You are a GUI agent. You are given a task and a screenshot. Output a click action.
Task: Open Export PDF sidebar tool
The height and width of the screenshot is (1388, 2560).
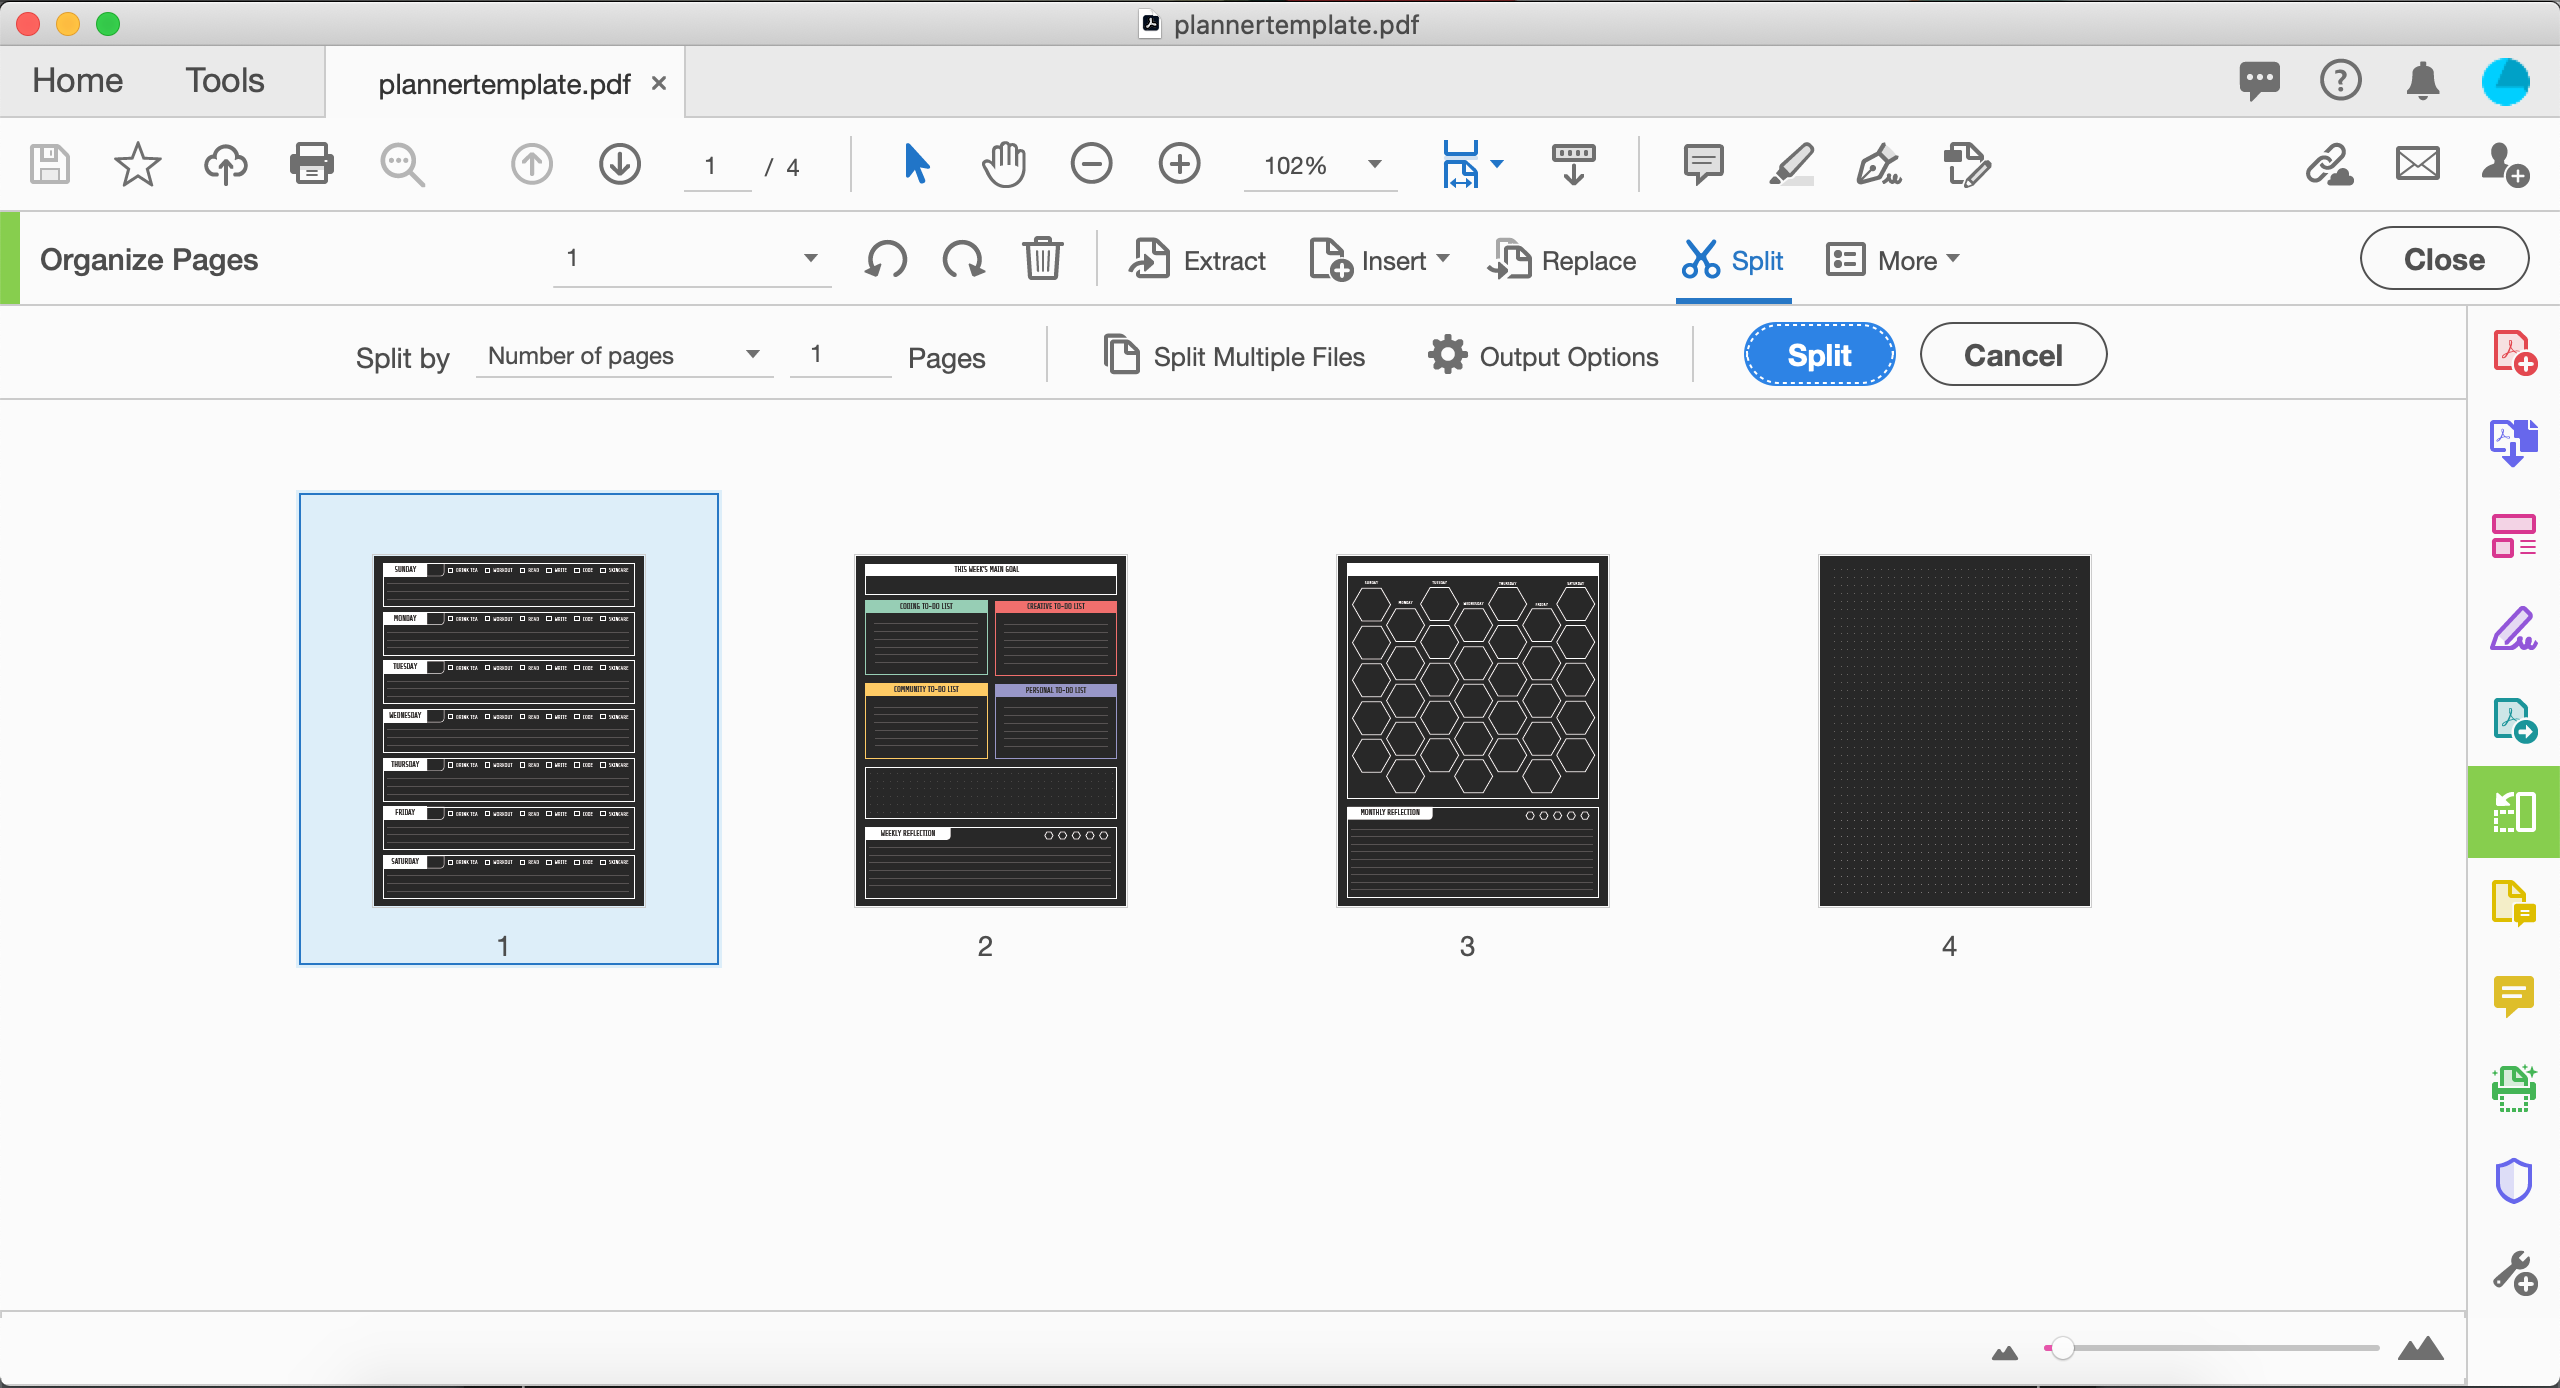point(2513,442)
